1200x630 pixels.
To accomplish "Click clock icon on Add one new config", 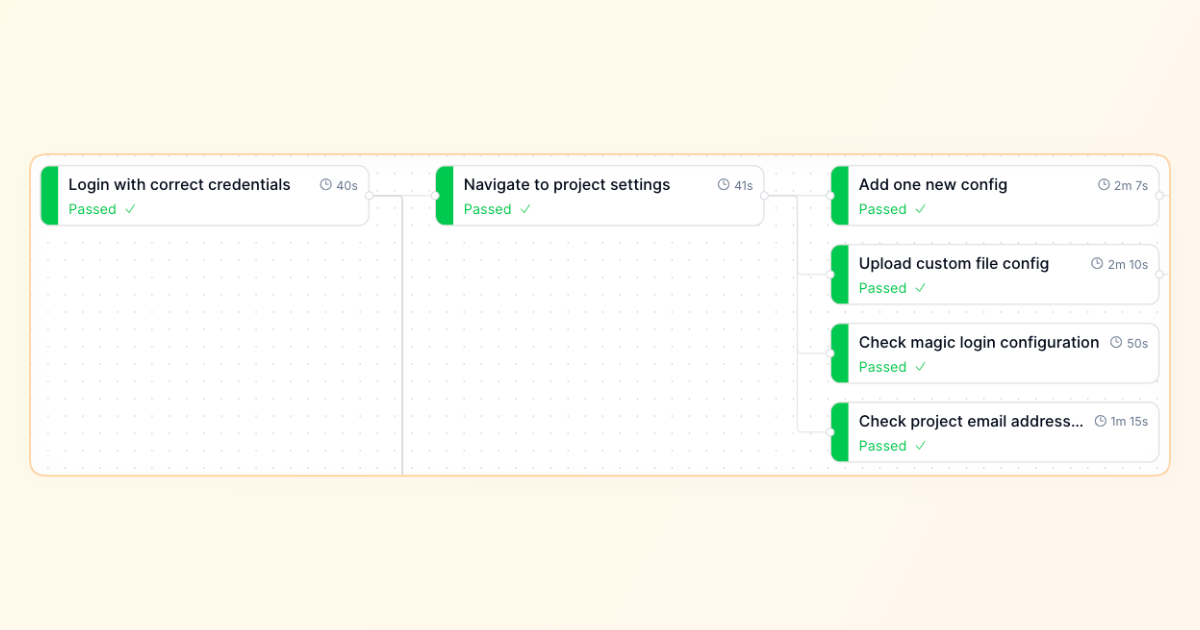I will click(1104, 185).
